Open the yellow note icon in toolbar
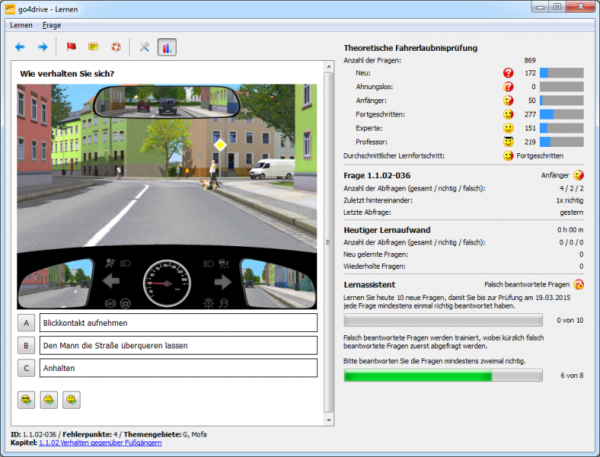Viewport: 600px width, 457px height. coord(93,46)
